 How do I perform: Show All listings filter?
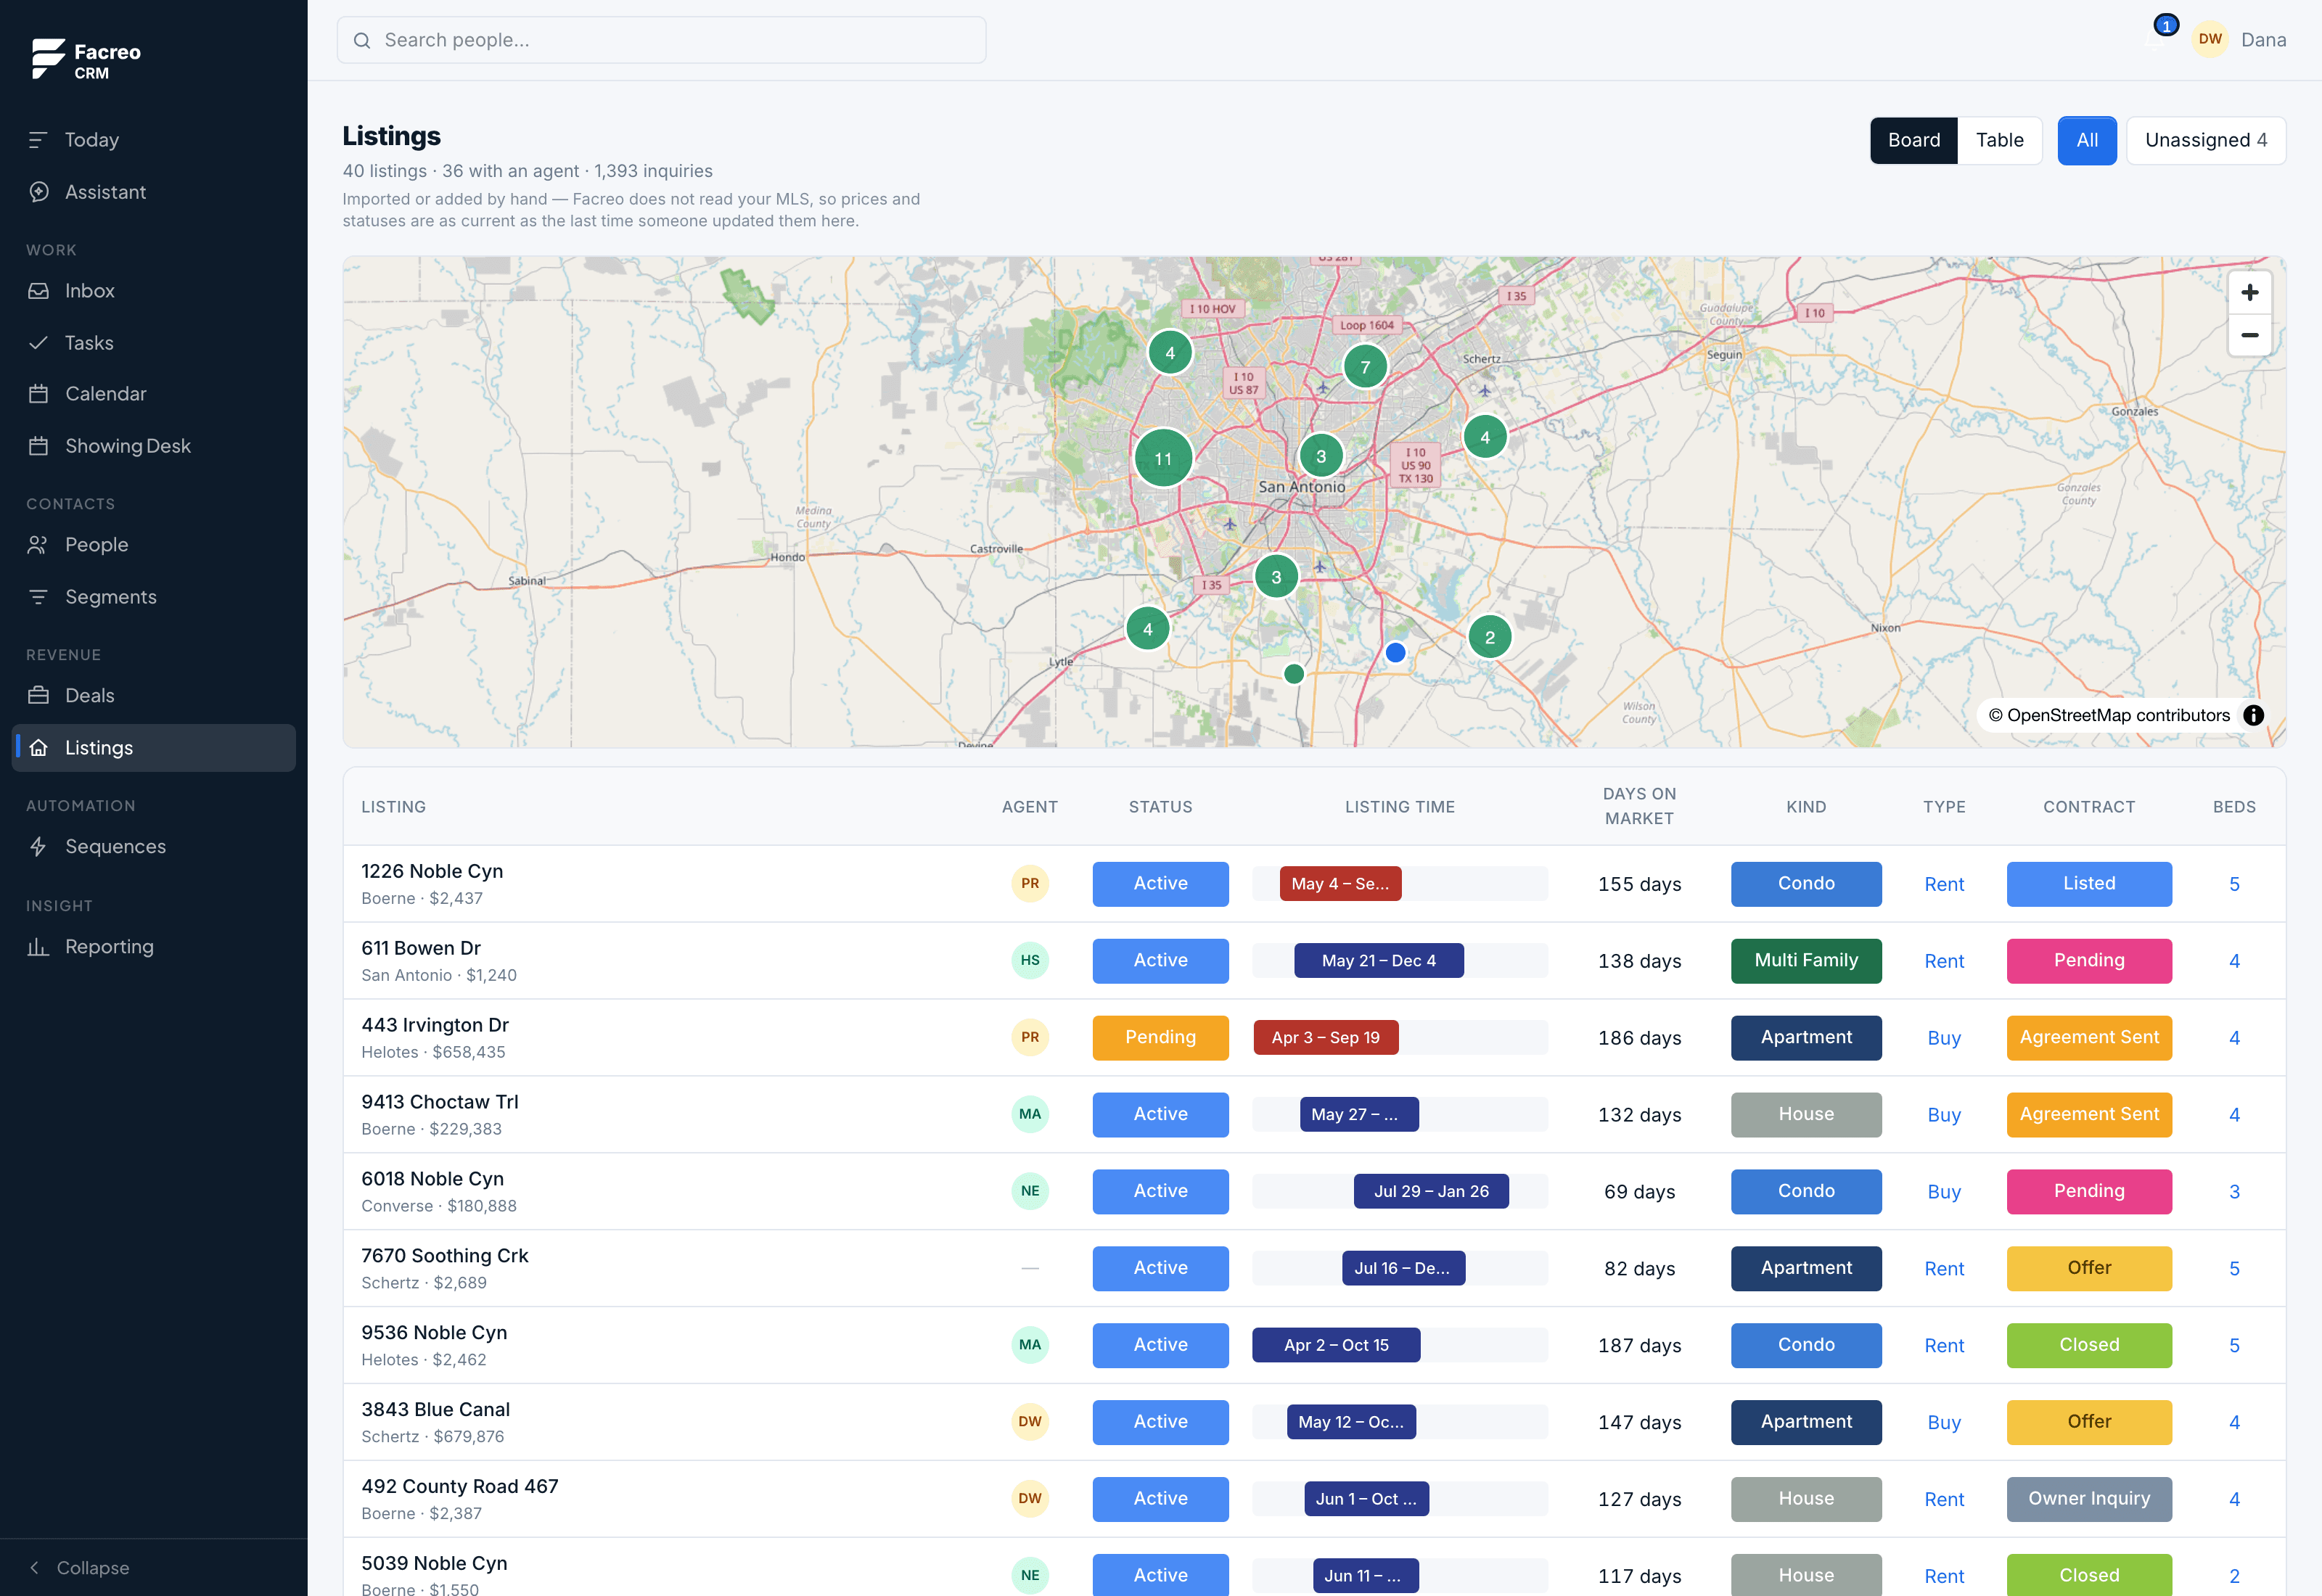[2087, 141]
